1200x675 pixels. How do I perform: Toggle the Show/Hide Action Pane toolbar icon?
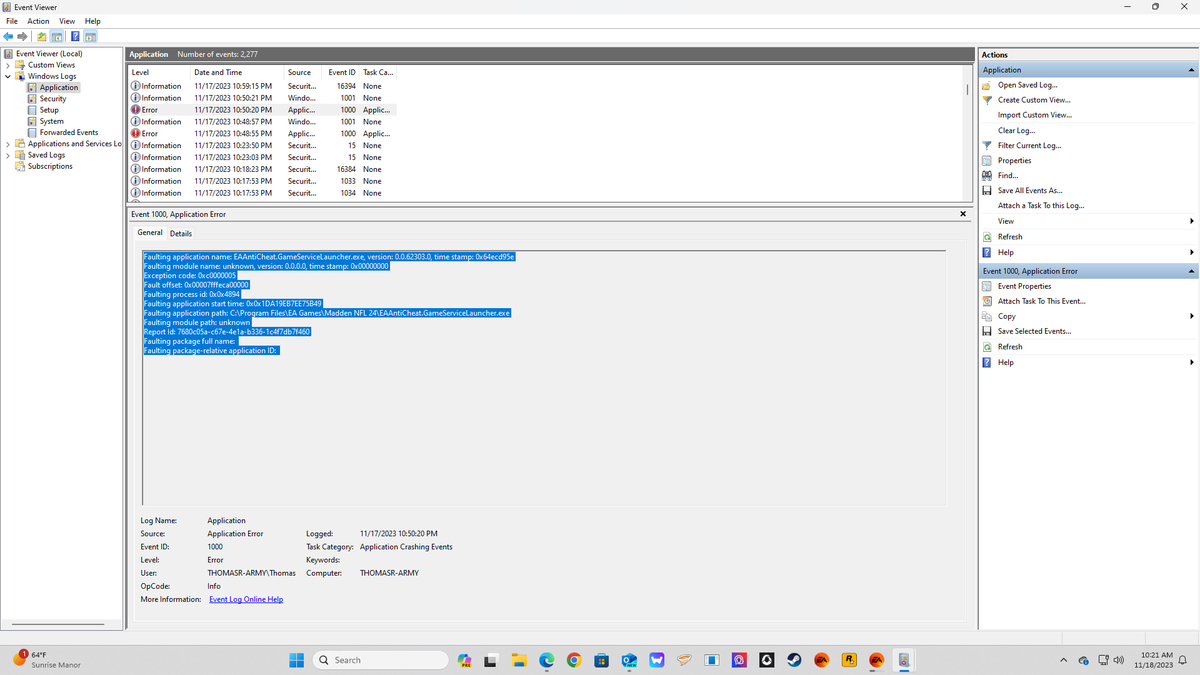click(90, 37)
